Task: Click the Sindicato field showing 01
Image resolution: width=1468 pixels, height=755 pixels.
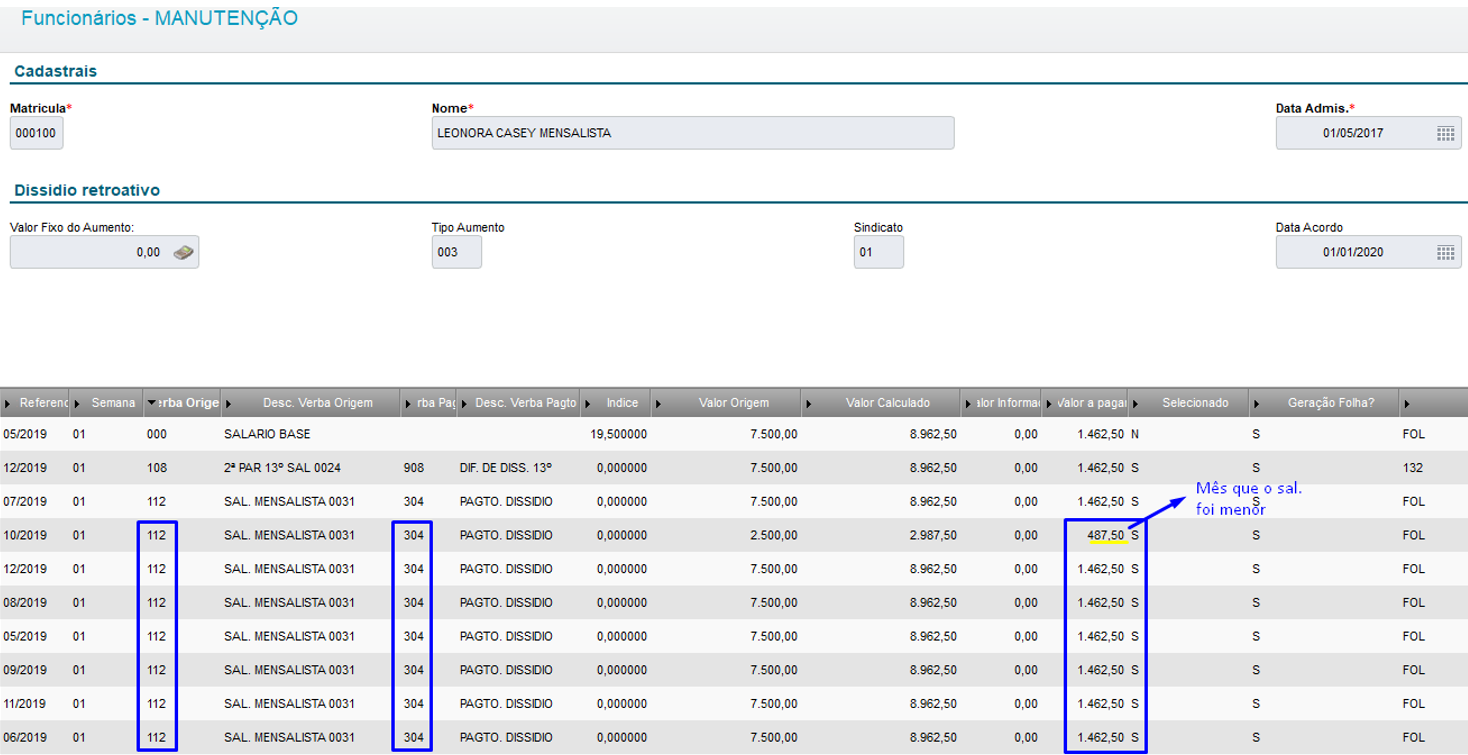Action: point(879,252)
